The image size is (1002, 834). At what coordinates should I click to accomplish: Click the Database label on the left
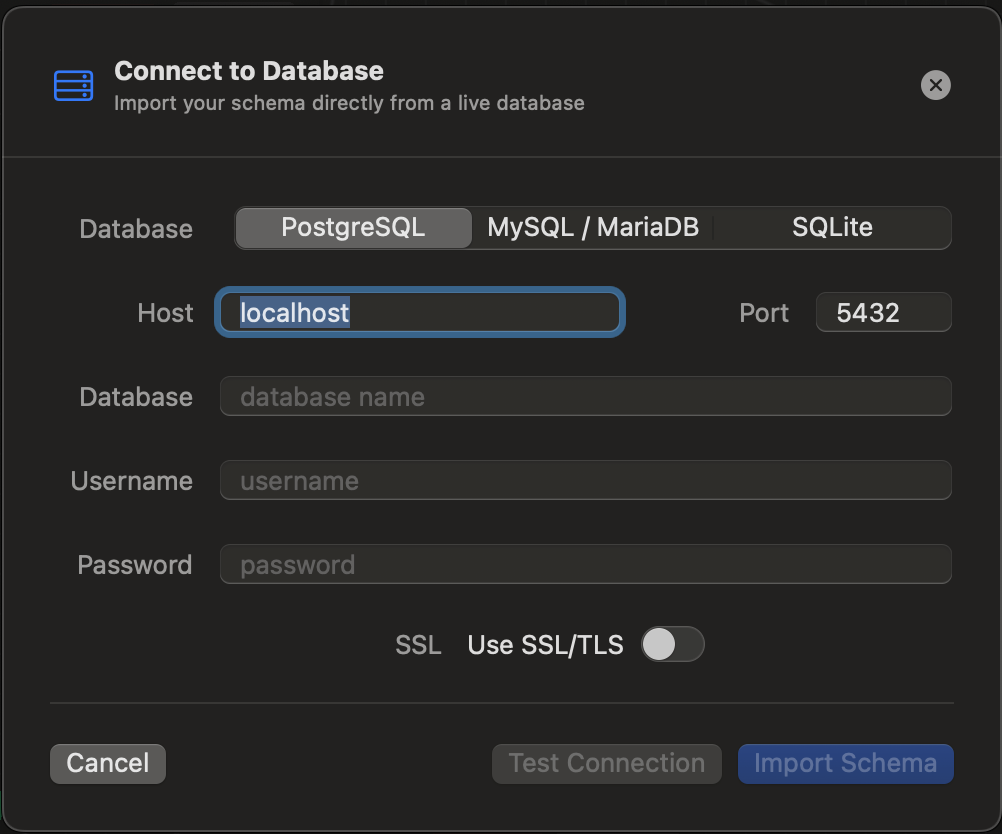(136, 229)
